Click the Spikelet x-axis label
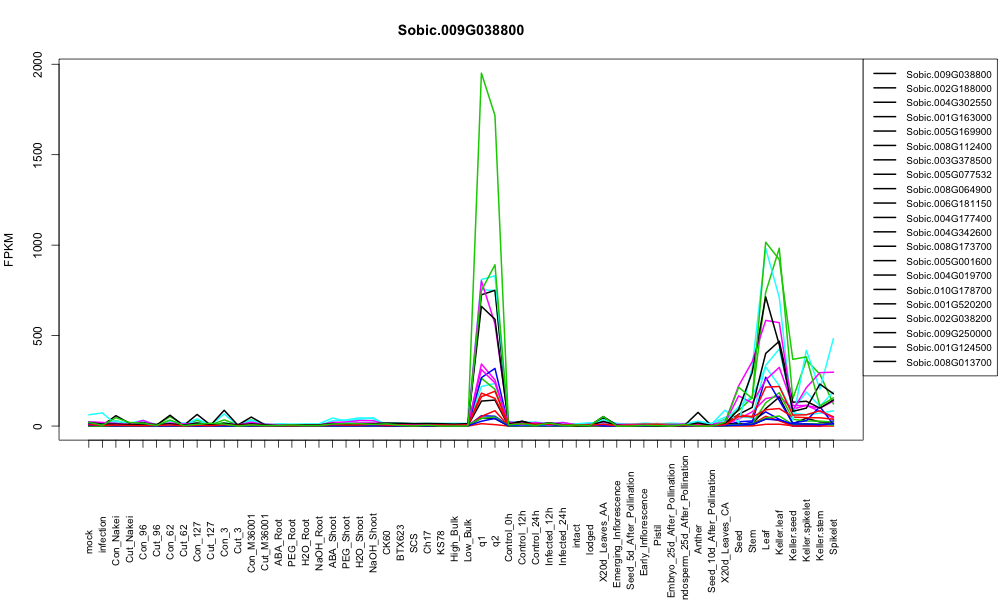This screenshot has width=1000, height=600. pos(834,536)
